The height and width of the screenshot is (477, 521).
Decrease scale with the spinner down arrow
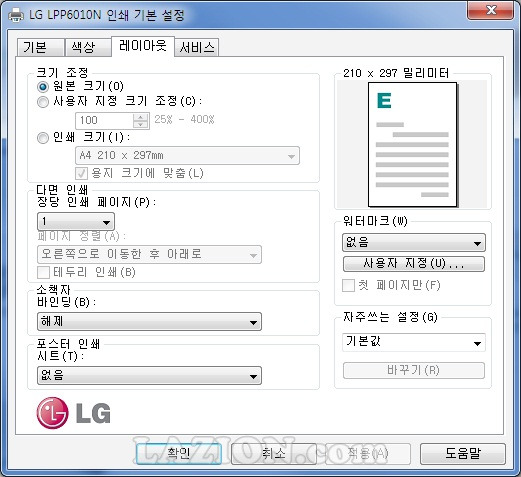coord(141,124)
